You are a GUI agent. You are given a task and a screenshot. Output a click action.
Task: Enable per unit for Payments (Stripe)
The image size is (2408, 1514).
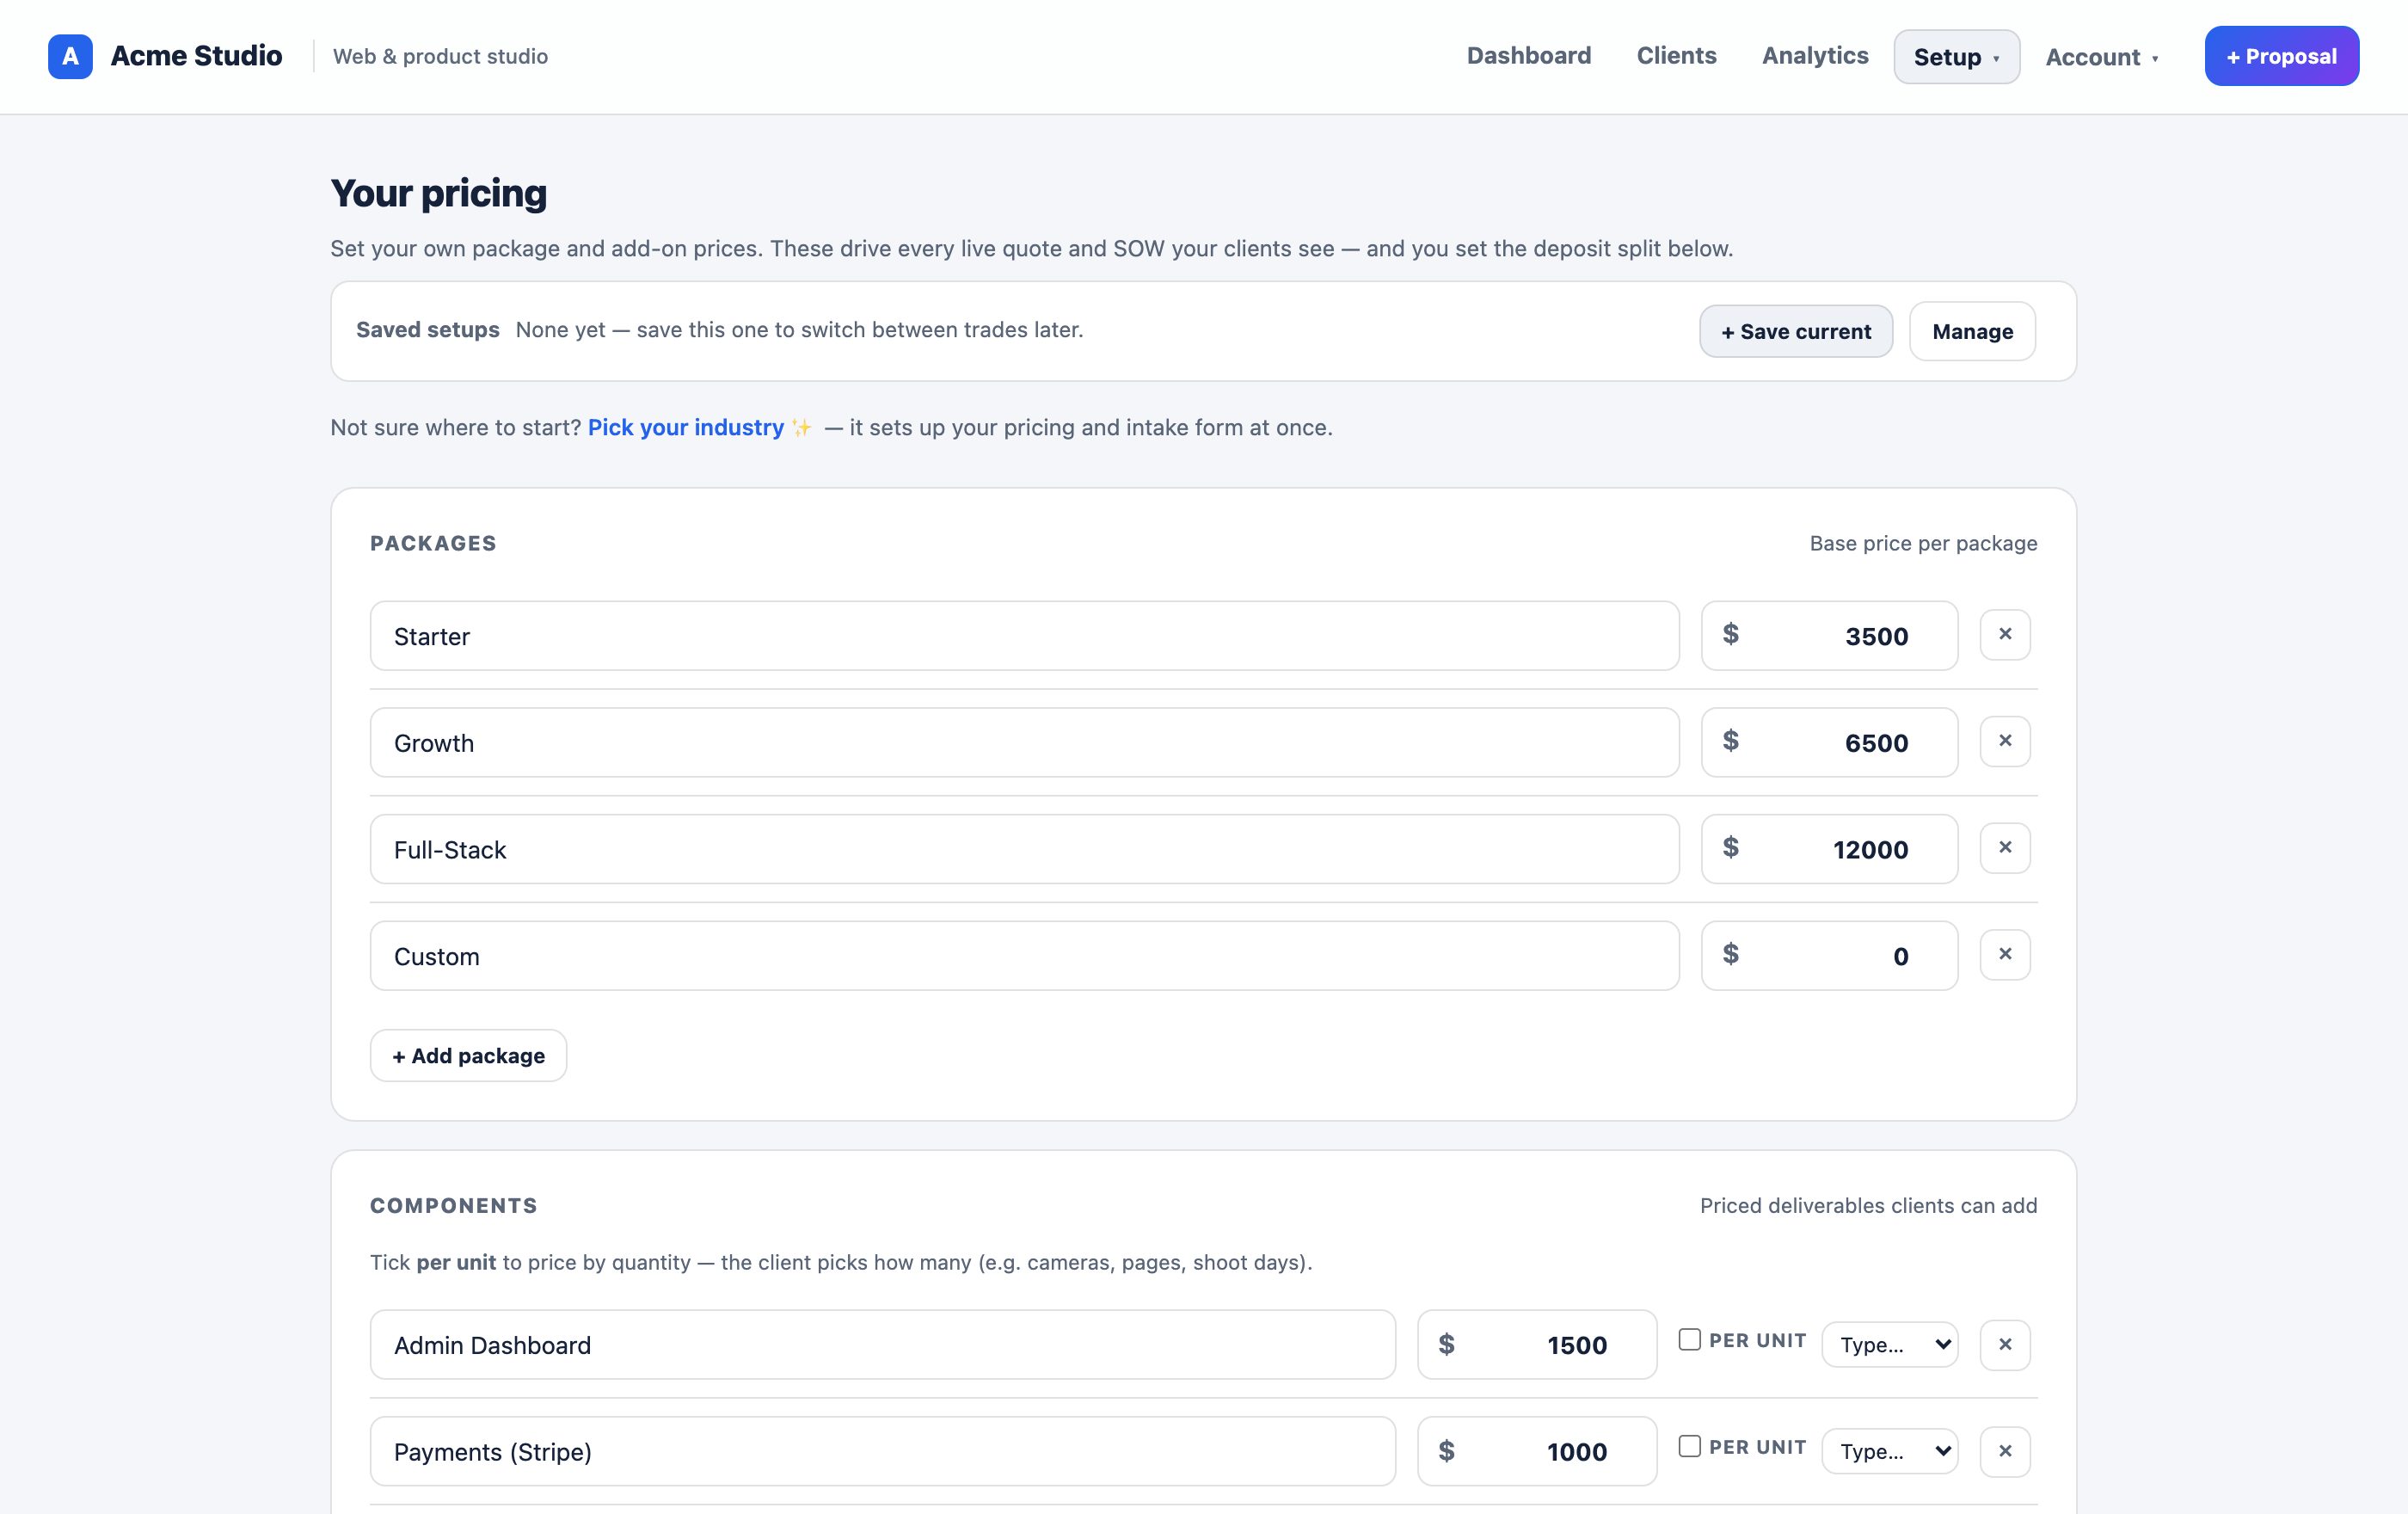tap(1689, 1446)
